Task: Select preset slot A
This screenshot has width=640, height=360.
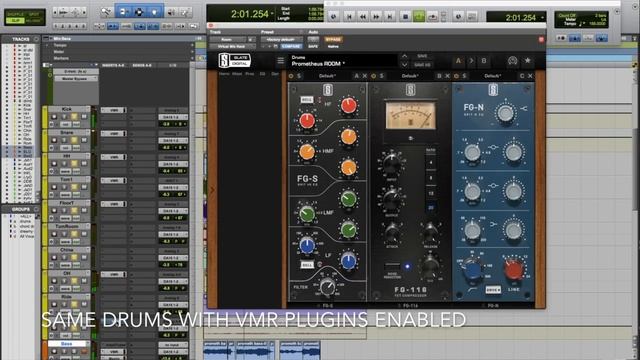Action: (x=458, y=61)
